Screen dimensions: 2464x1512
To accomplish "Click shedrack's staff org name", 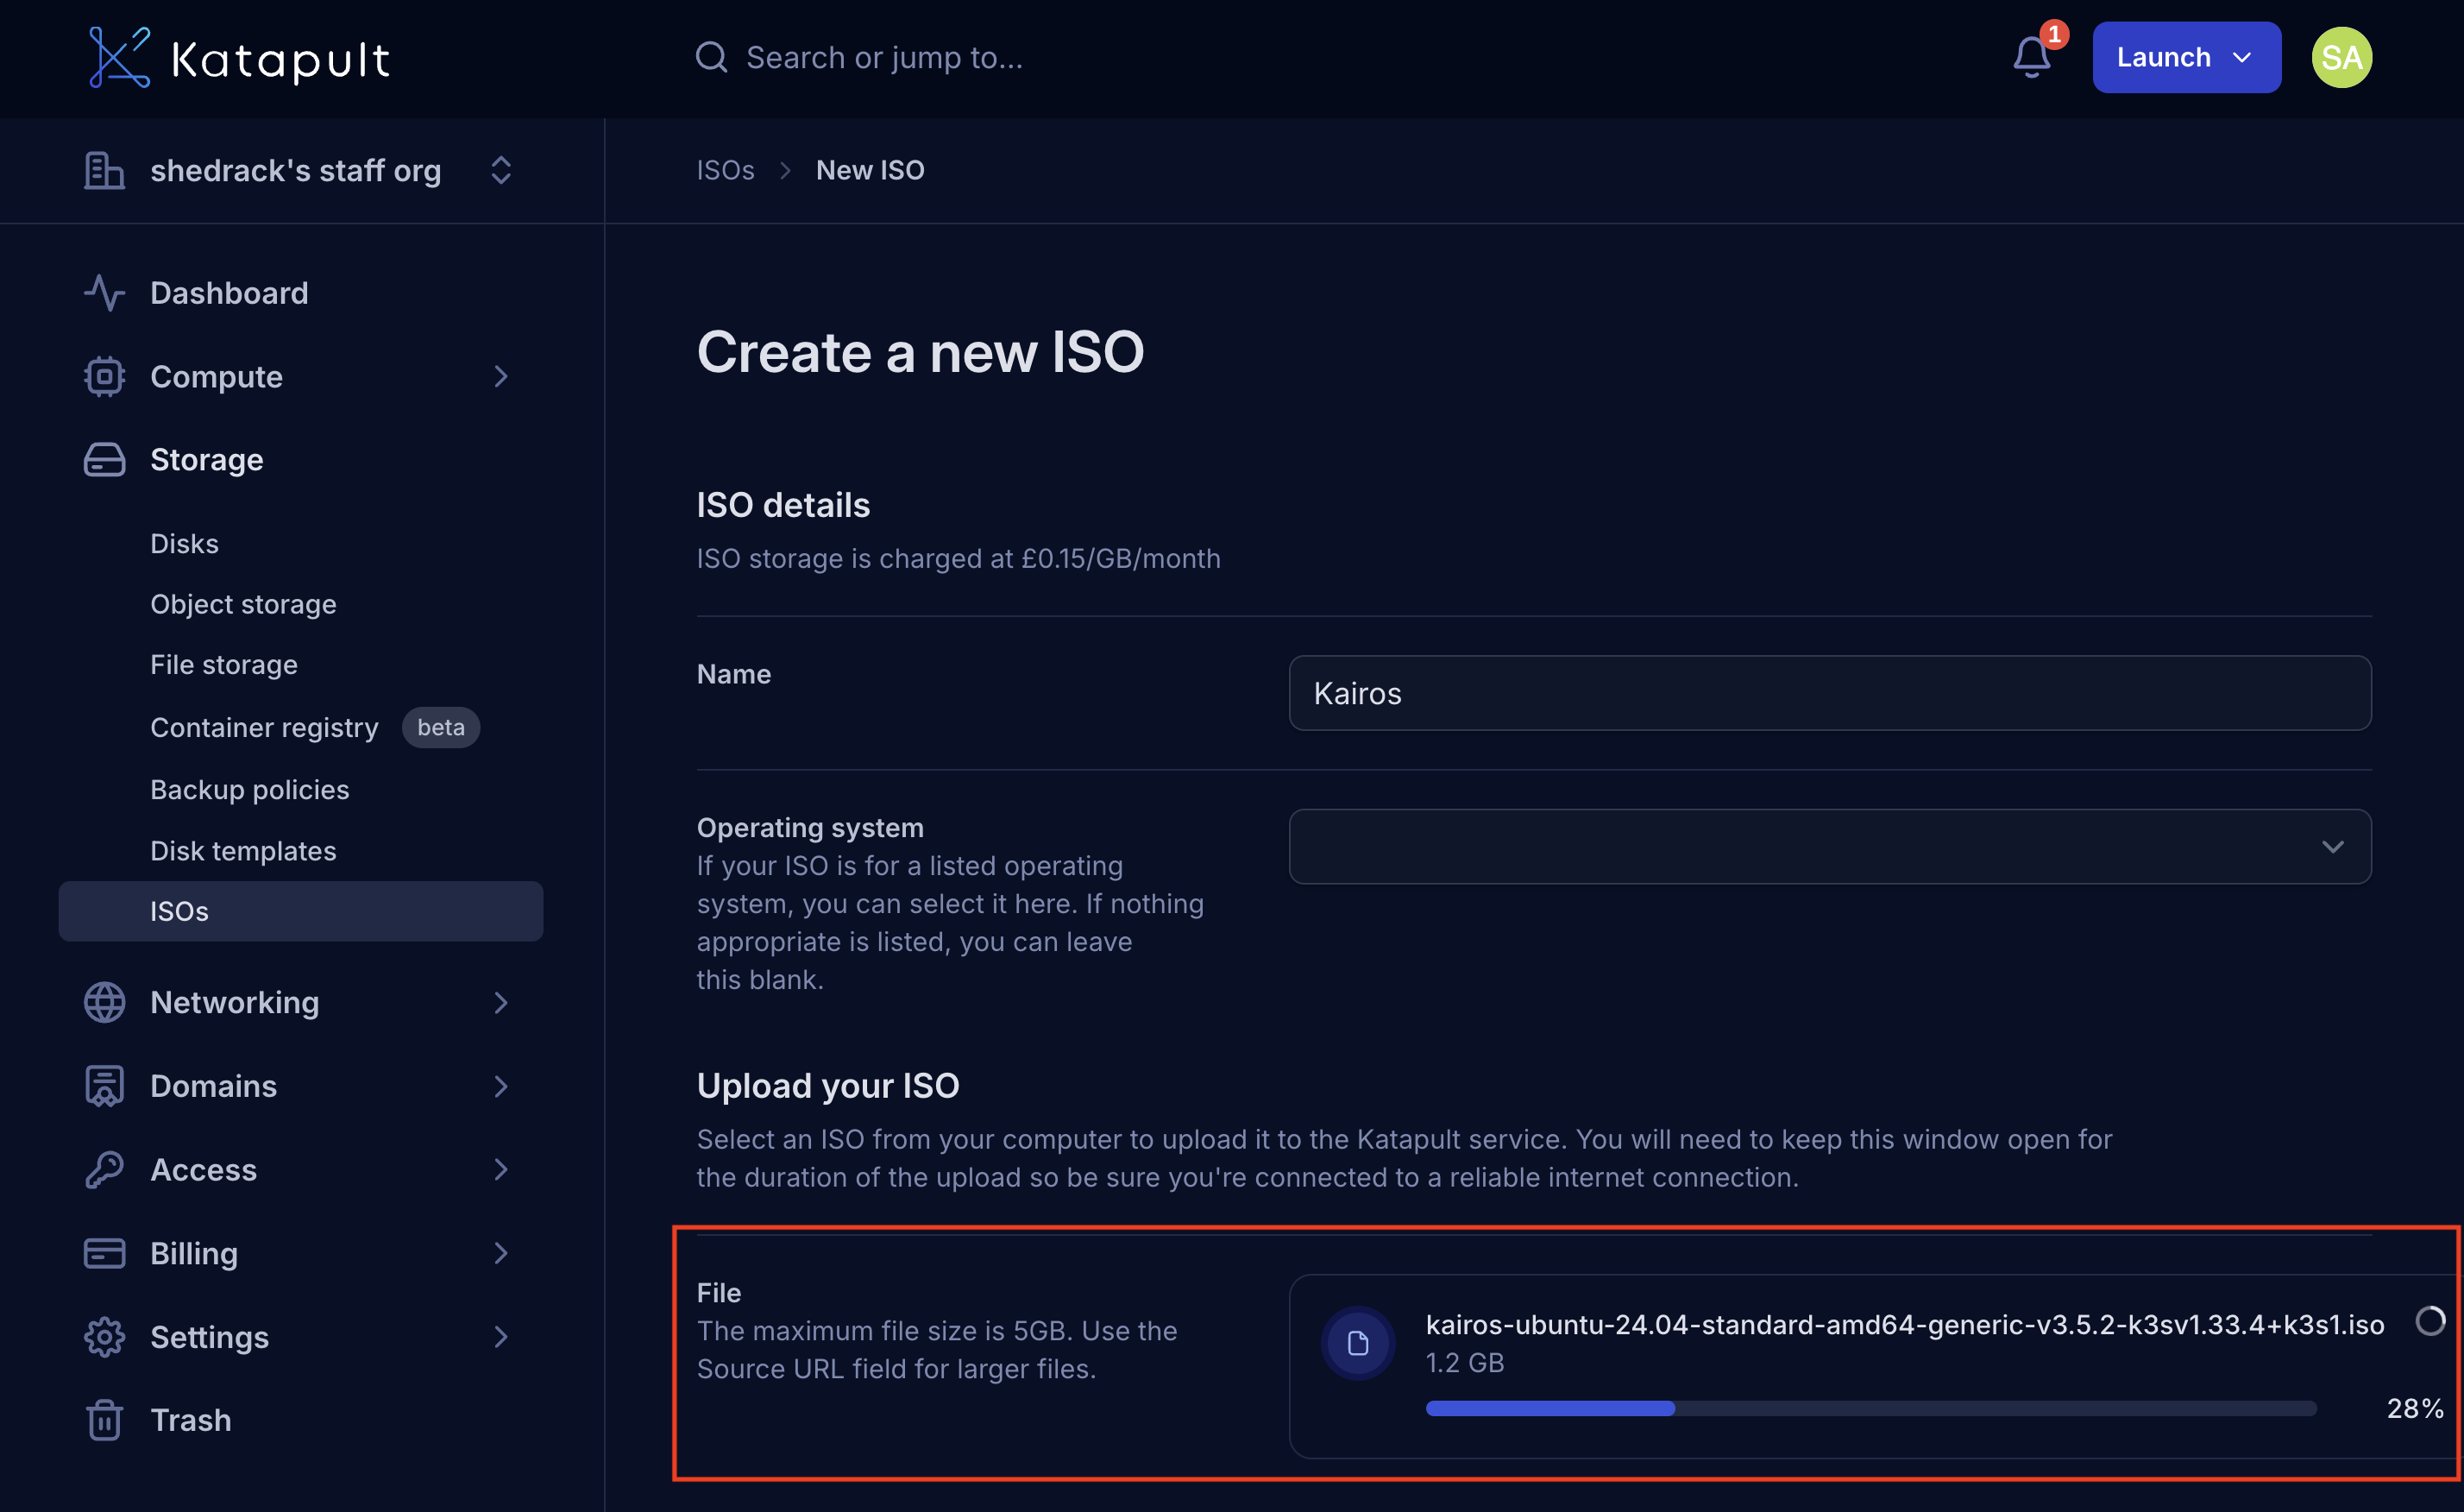I will 295,171.
